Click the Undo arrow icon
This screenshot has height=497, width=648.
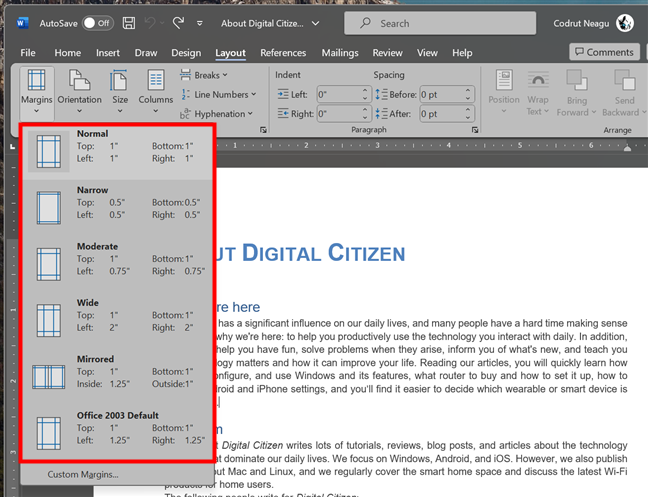(150, 23)
